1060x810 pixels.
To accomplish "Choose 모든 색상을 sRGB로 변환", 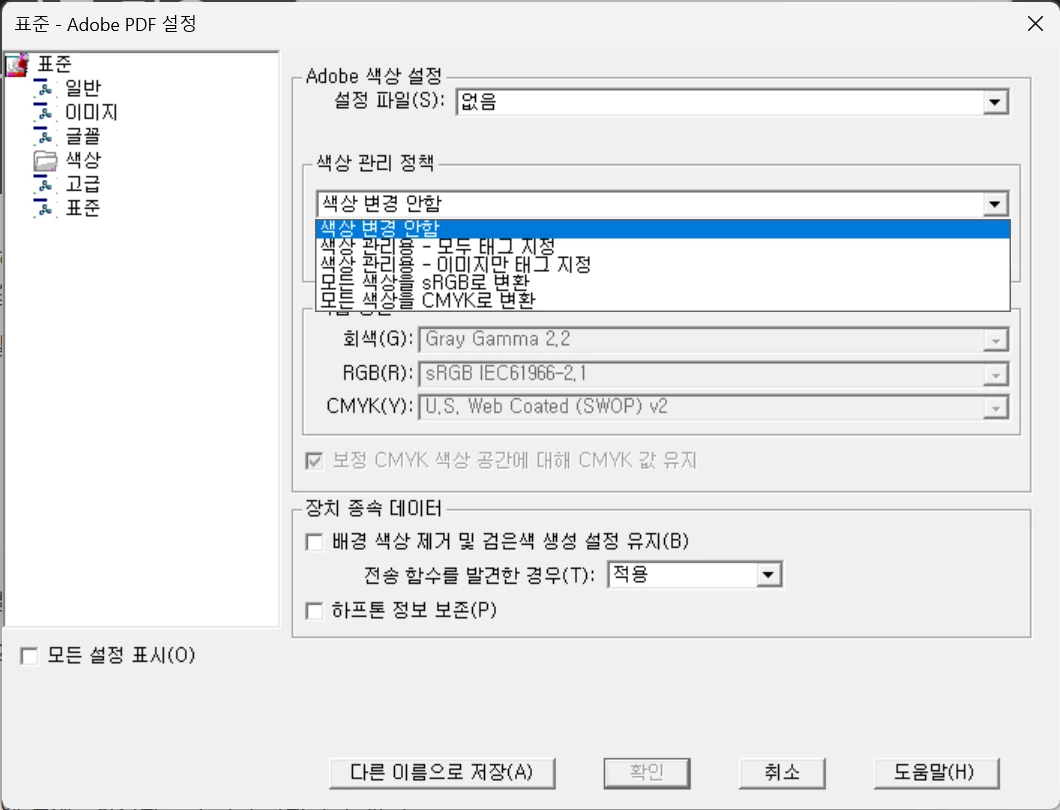I will pos(662,282).
